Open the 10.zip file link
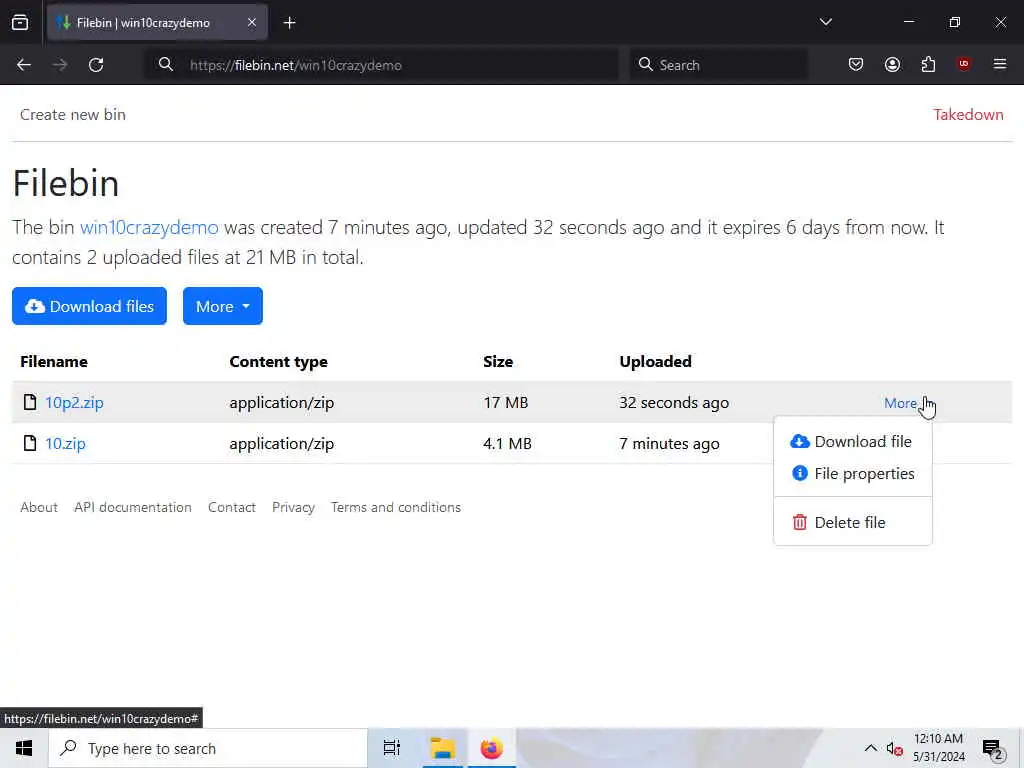Screen dimensions: 1024x768 click(x=65, y=443)
